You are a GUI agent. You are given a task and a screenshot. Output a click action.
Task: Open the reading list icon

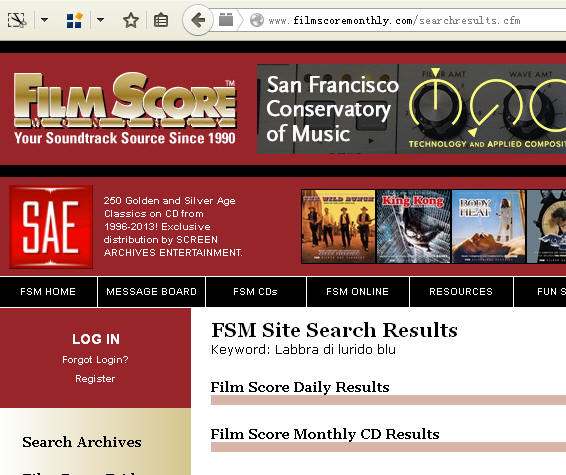click(161, 20)
